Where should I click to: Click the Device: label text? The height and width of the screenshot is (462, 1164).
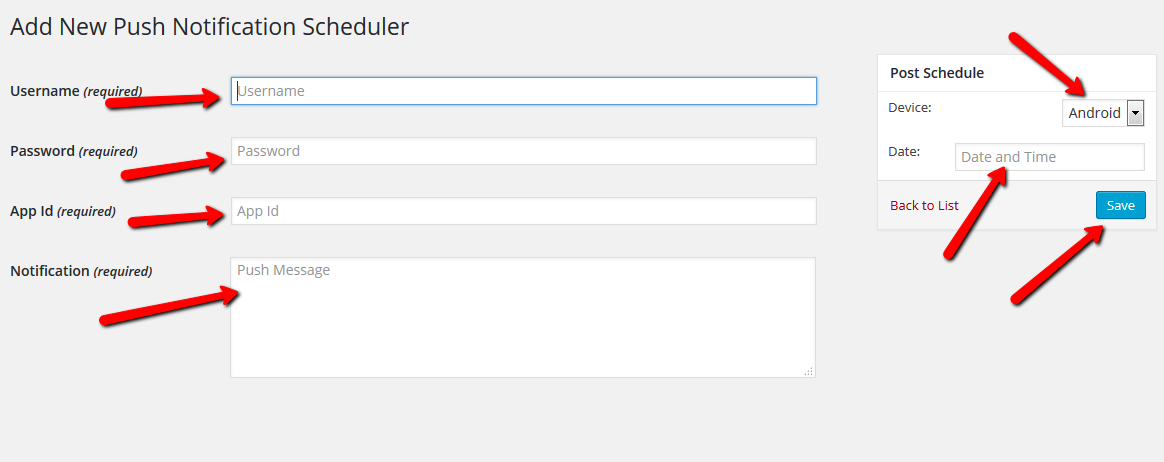tap(909, 107)
